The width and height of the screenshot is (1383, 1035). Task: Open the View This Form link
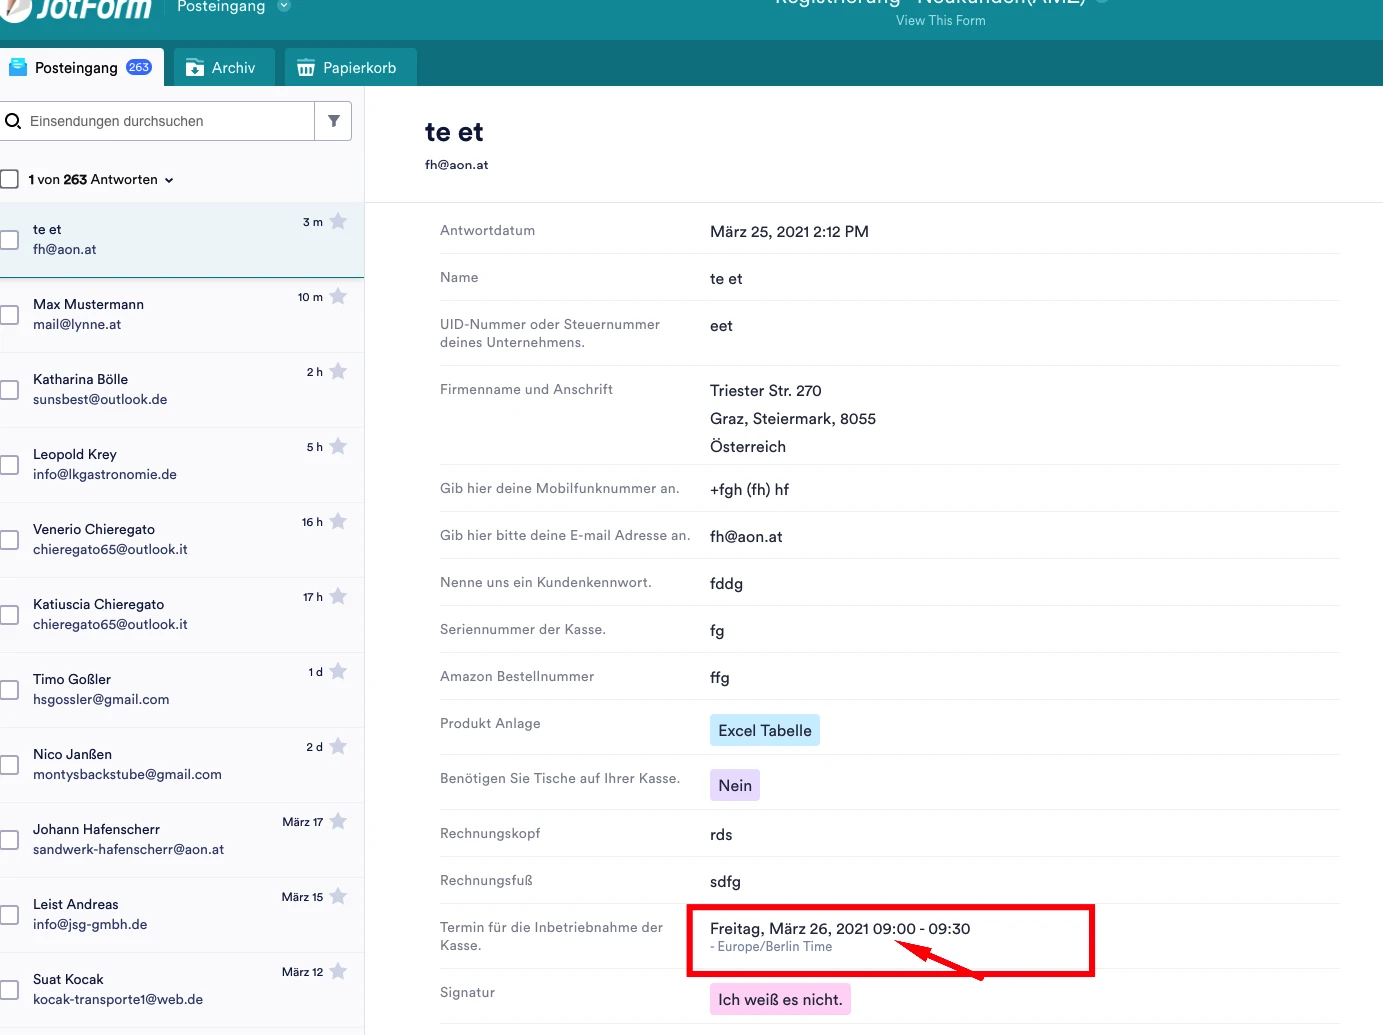[x=940, y=20]
